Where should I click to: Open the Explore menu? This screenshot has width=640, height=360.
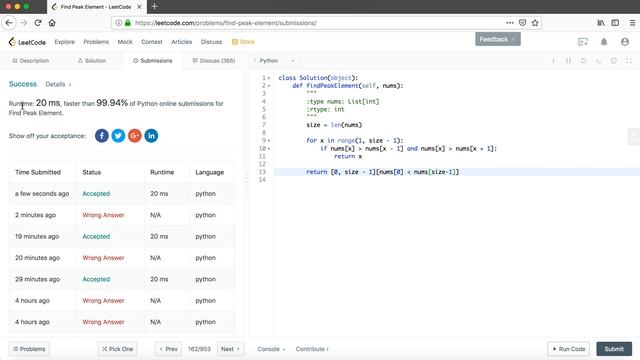coord(64,42)
